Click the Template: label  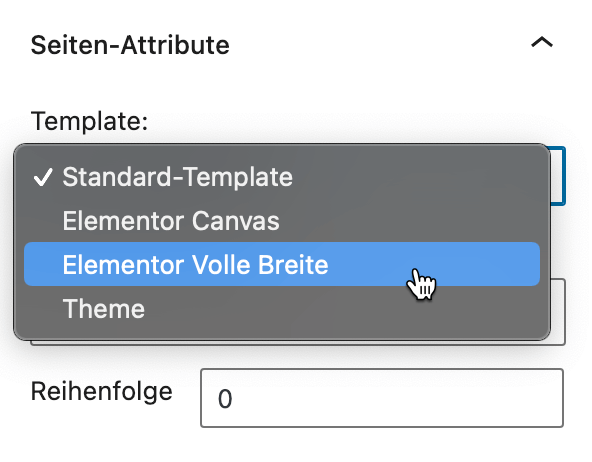point(89,121)
